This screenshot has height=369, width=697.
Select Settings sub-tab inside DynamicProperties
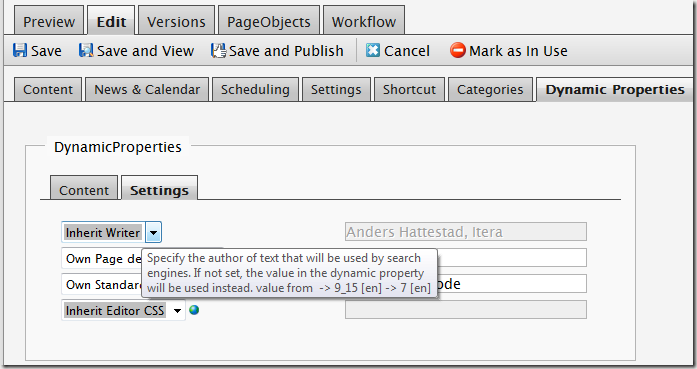pos(160,188)
